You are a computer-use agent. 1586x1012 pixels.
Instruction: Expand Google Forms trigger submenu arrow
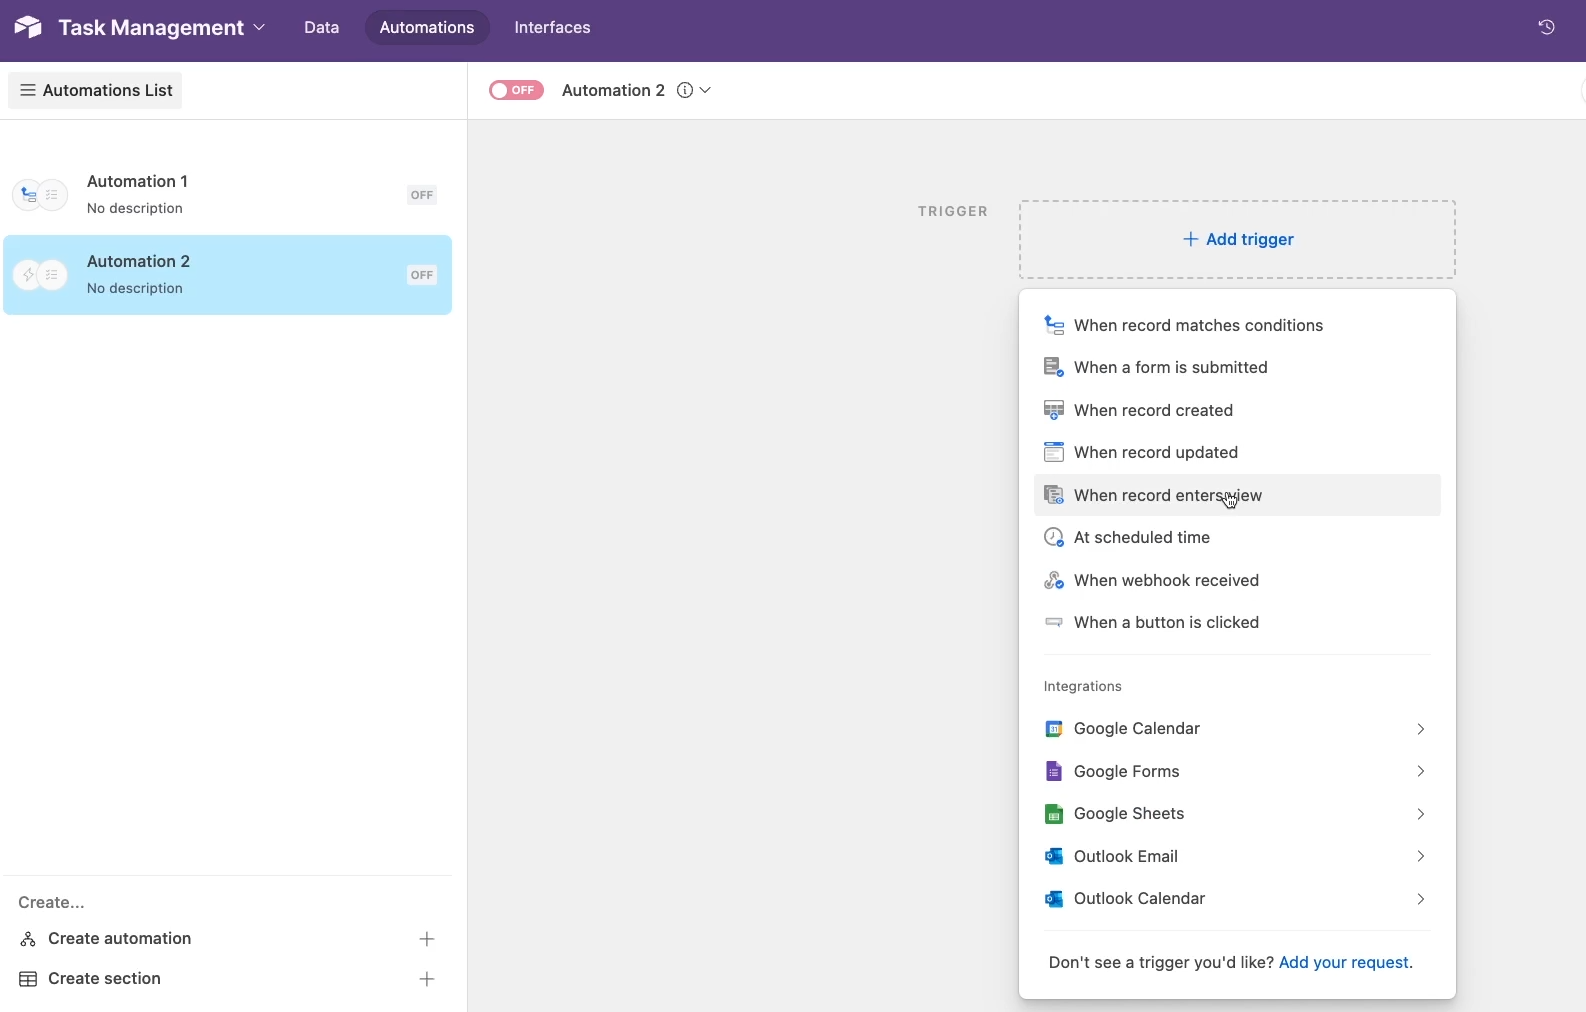click(x=1420, y=771)
